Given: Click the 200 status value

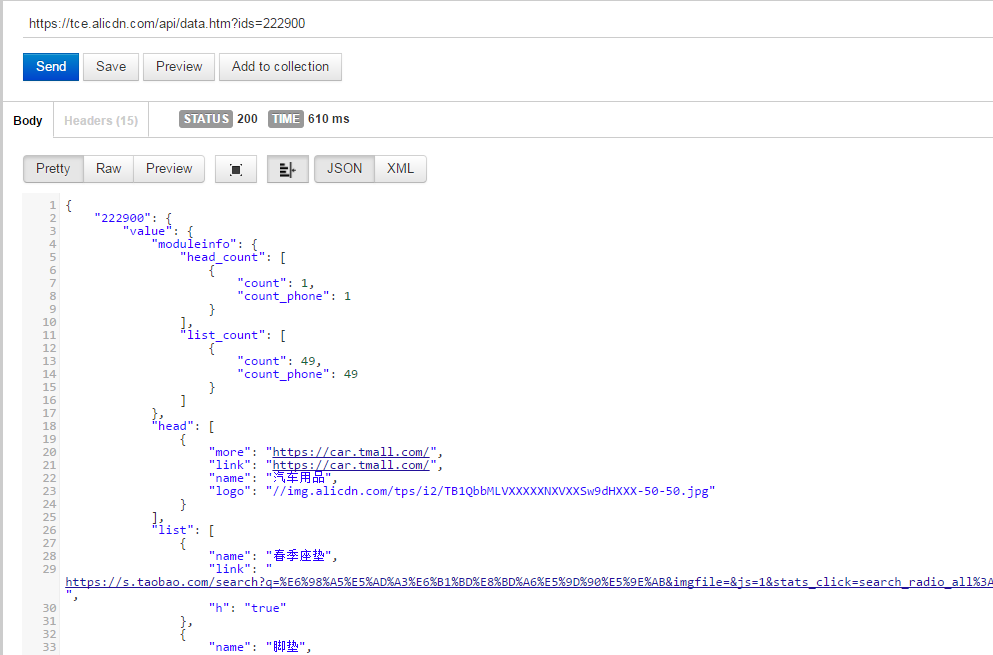Looking at the screenshot, I should pos(247,119).
